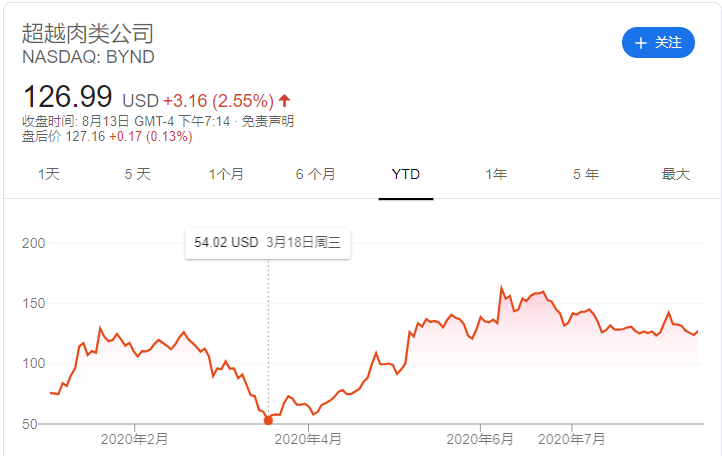Select the 5 天 range tab
722x456 pixels.
[138, 174]
